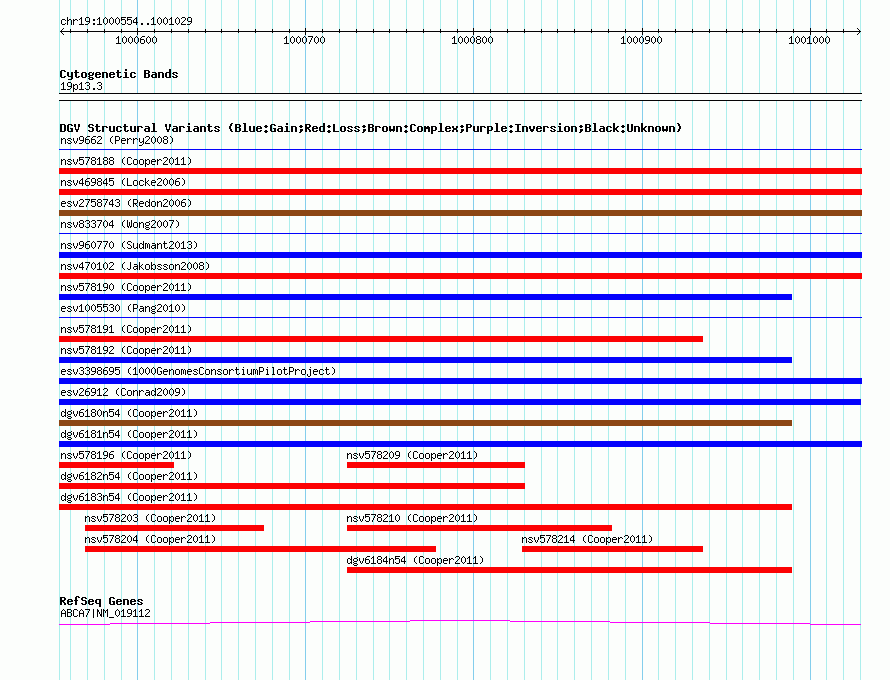The height and width of the screenshot is (680, 890).
Task: Click the nsv833704 (Wong2007) label
Action: (120, 224)
